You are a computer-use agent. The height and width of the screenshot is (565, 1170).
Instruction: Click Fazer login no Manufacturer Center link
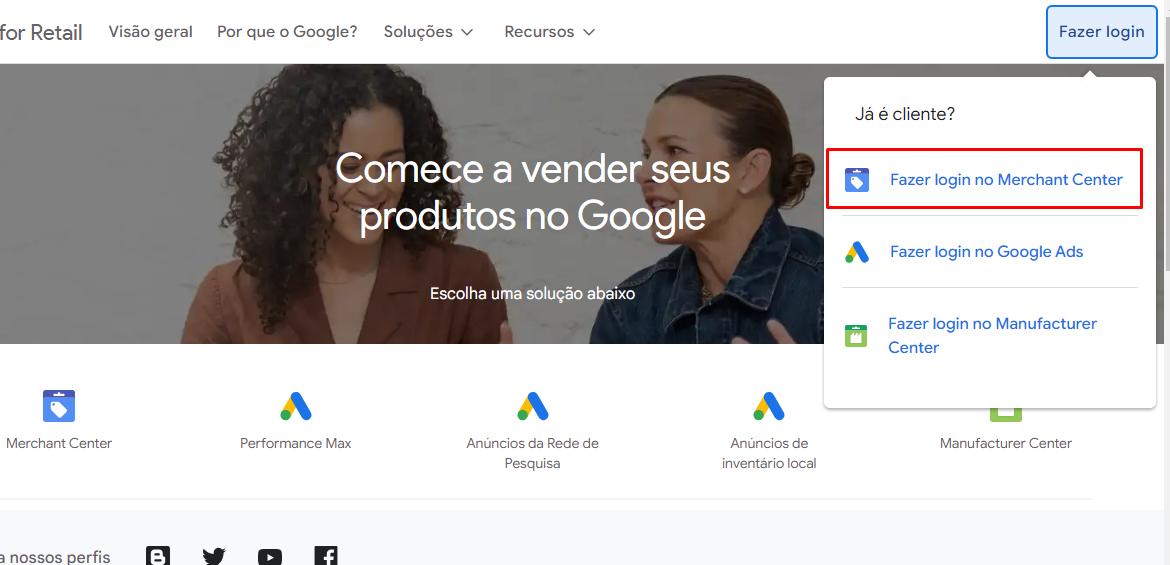click(992, 336)
